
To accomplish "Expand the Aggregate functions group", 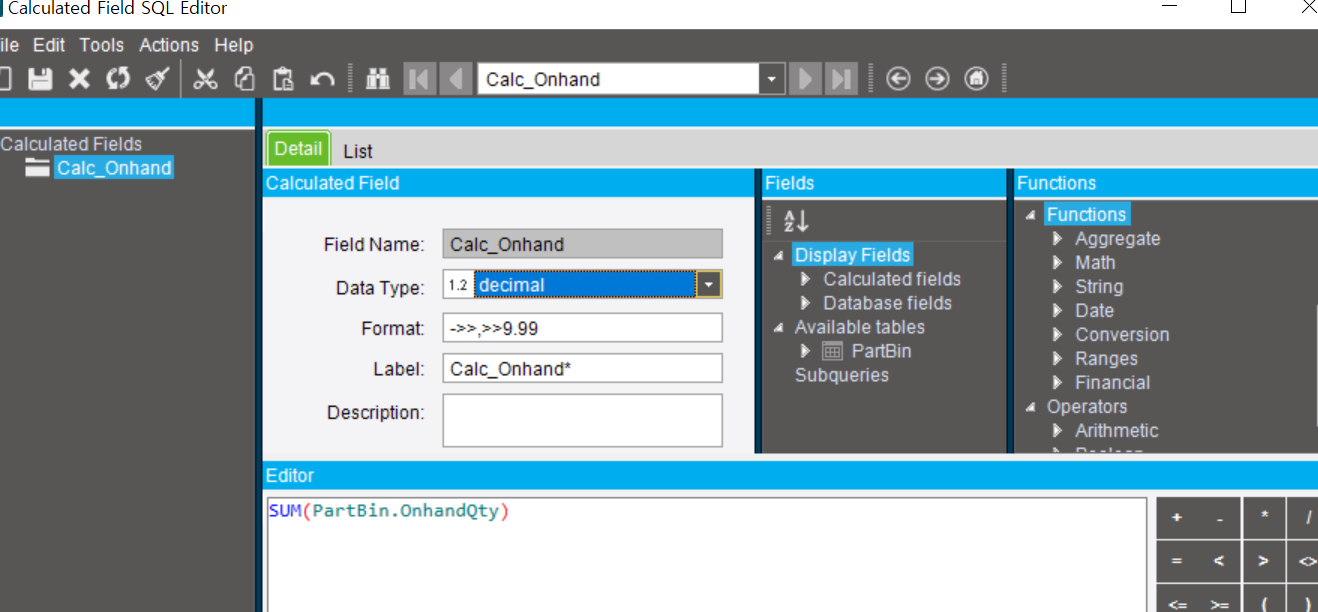I will [x=1058, y=239].
